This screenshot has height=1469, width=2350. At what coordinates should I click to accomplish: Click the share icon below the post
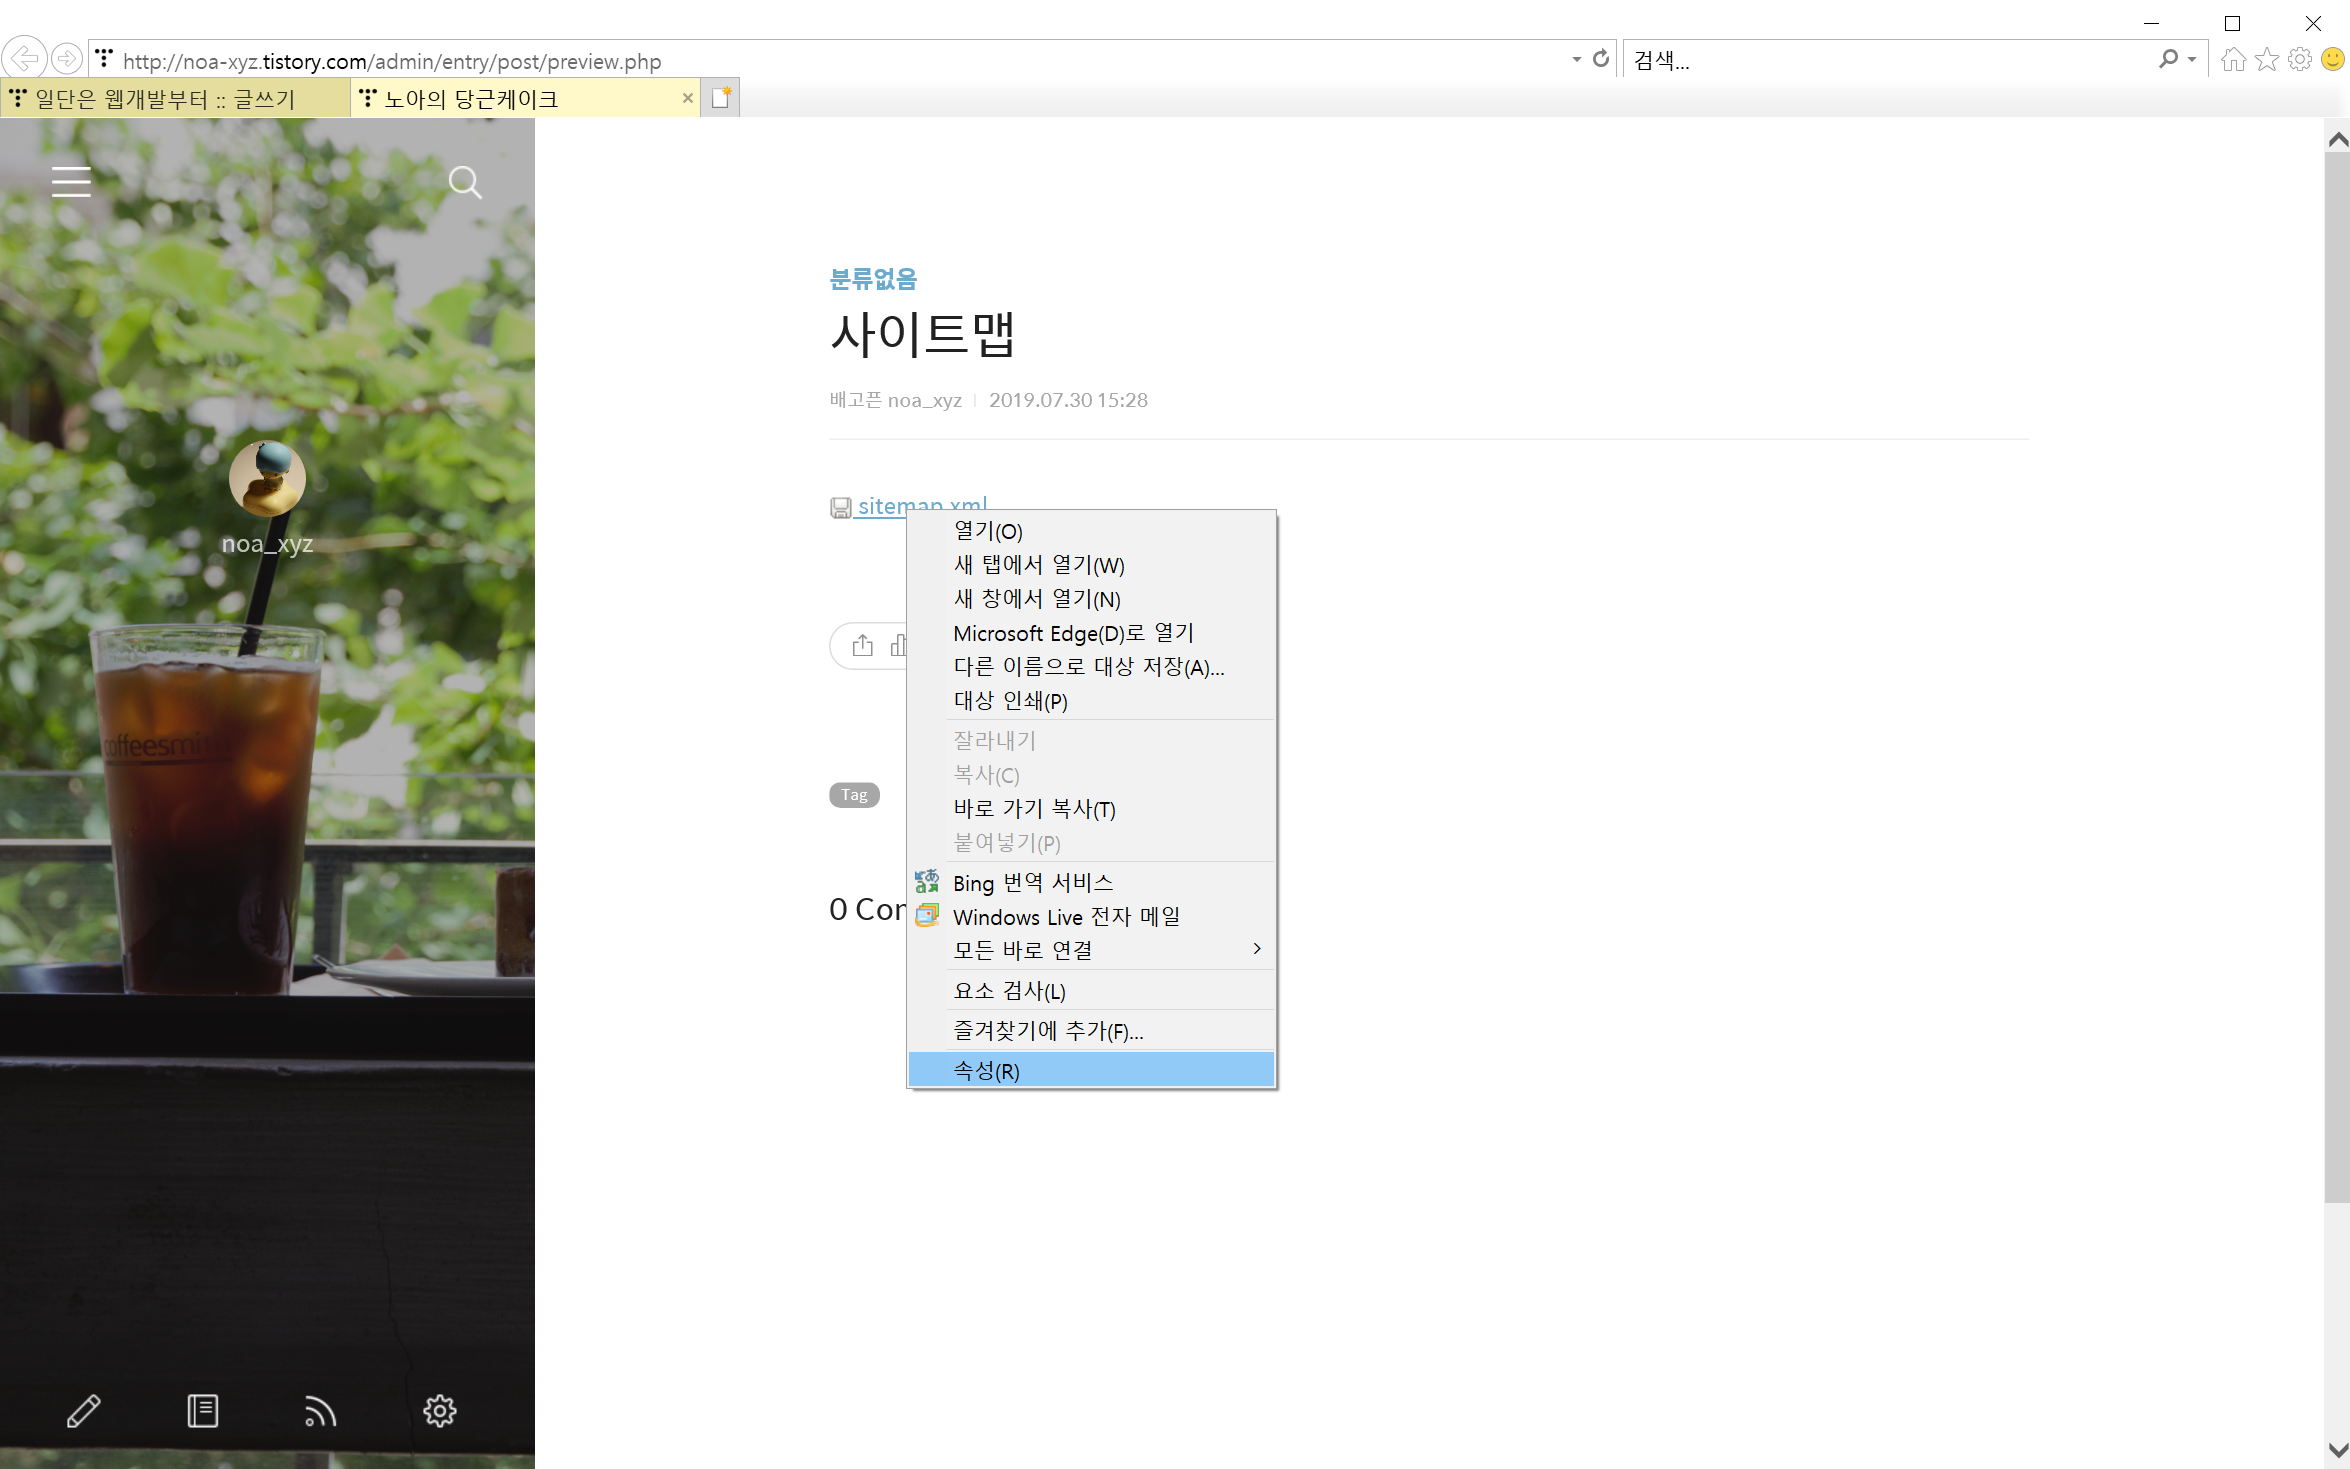pos(862,645)
